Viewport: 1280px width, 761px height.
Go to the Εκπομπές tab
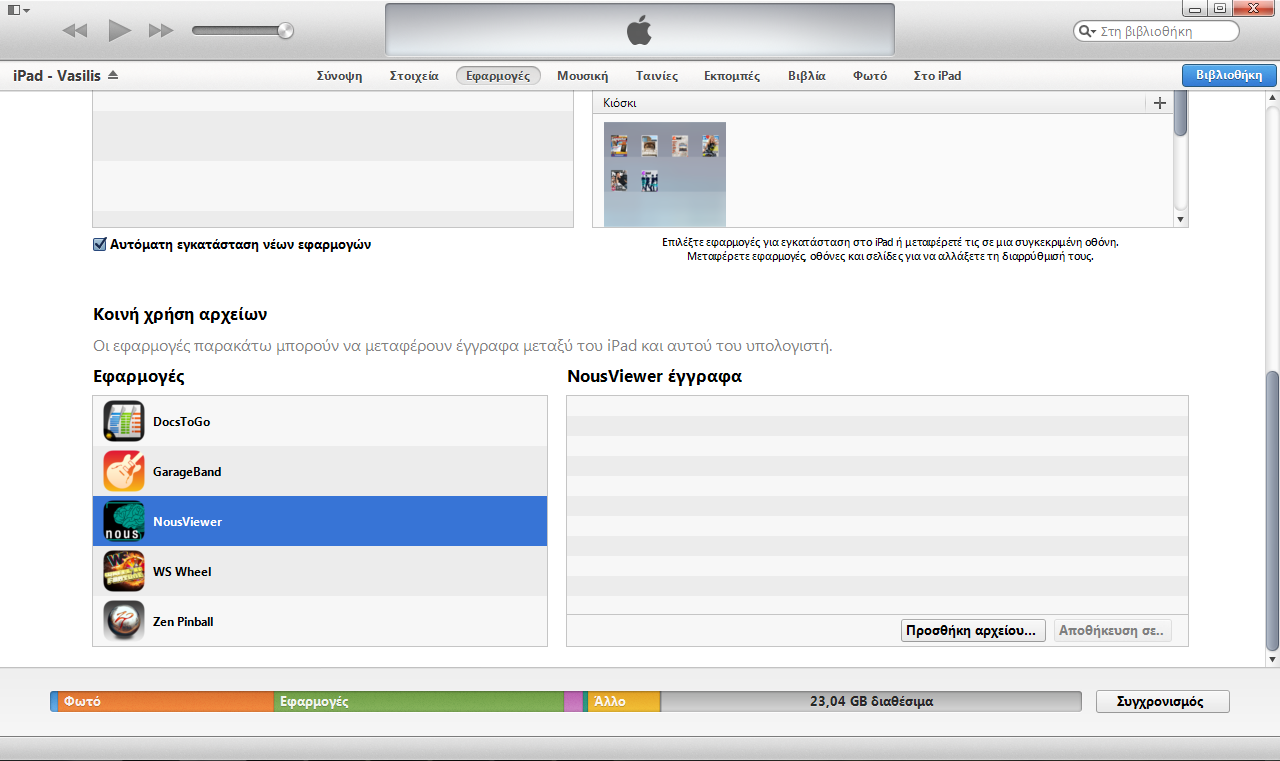pos(732,76)
